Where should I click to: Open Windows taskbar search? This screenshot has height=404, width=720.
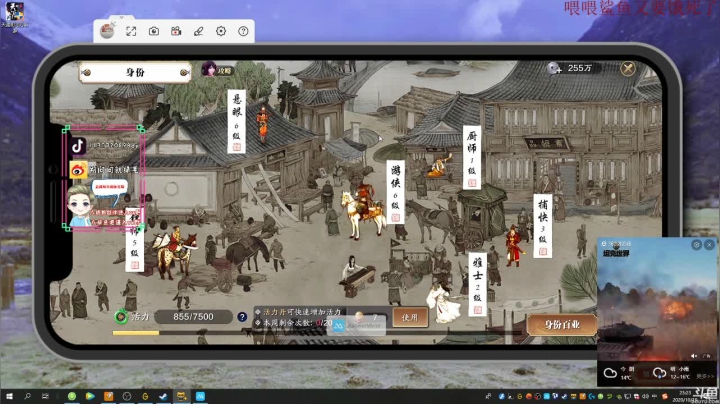28,396
